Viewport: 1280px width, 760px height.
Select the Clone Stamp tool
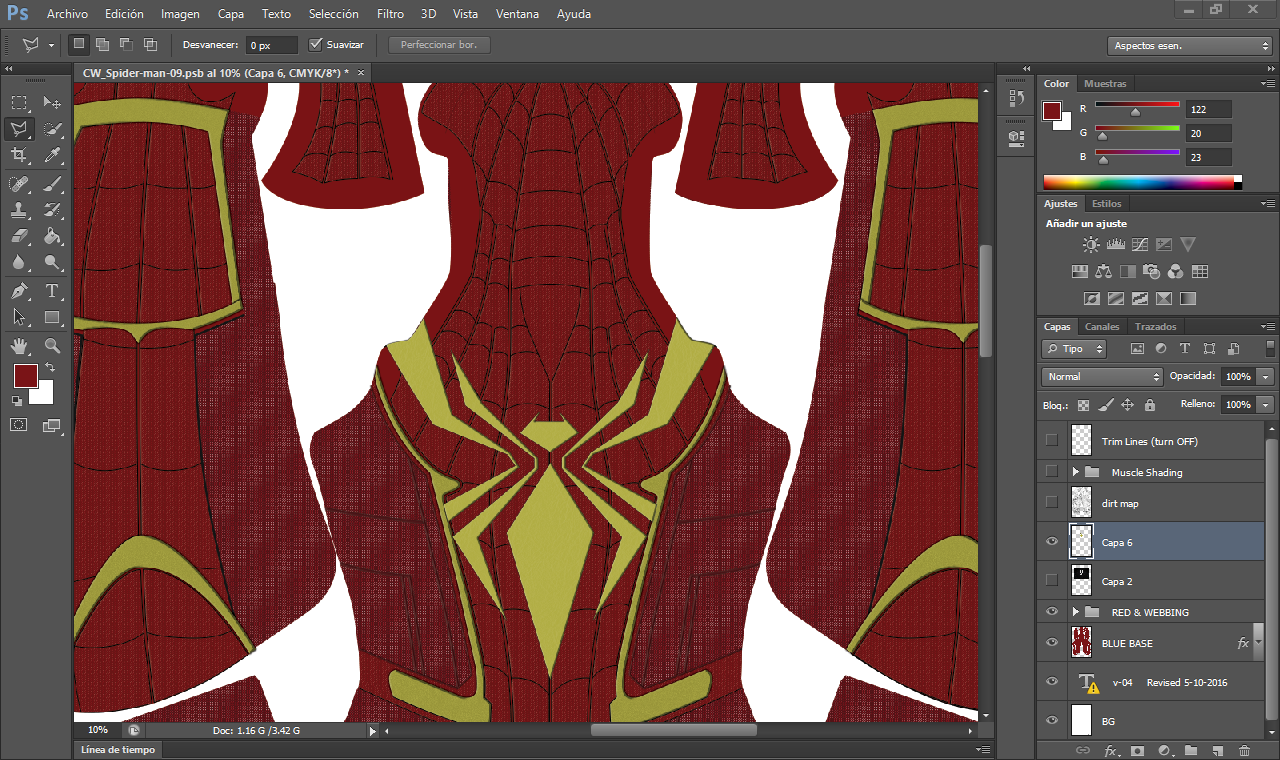[19, 210]
